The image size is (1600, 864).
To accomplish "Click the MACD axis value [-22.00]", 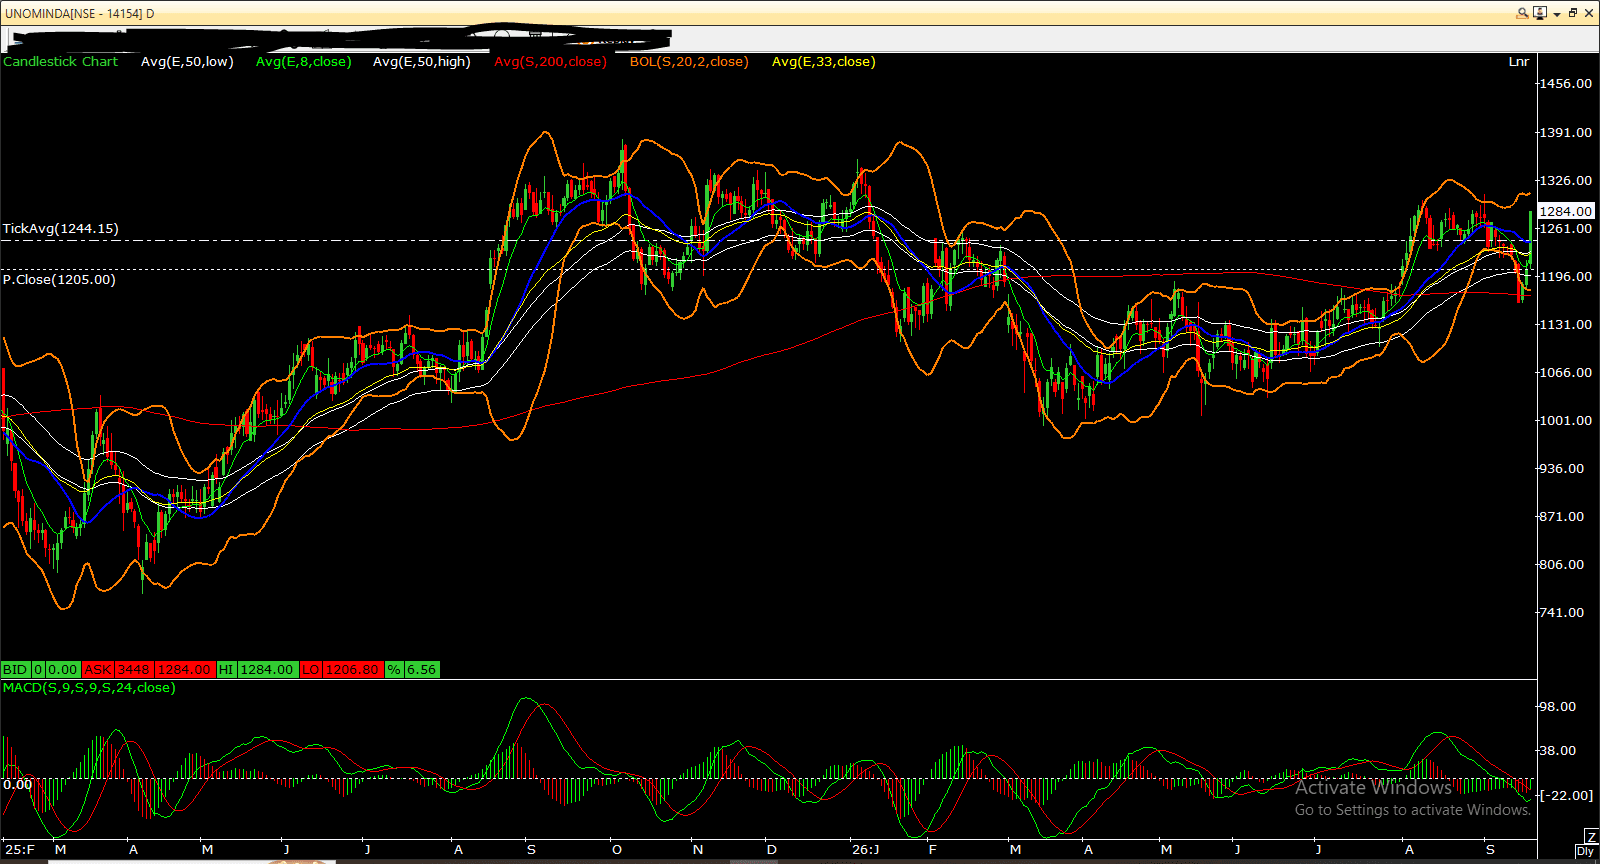I will [x=1567, y=796].
